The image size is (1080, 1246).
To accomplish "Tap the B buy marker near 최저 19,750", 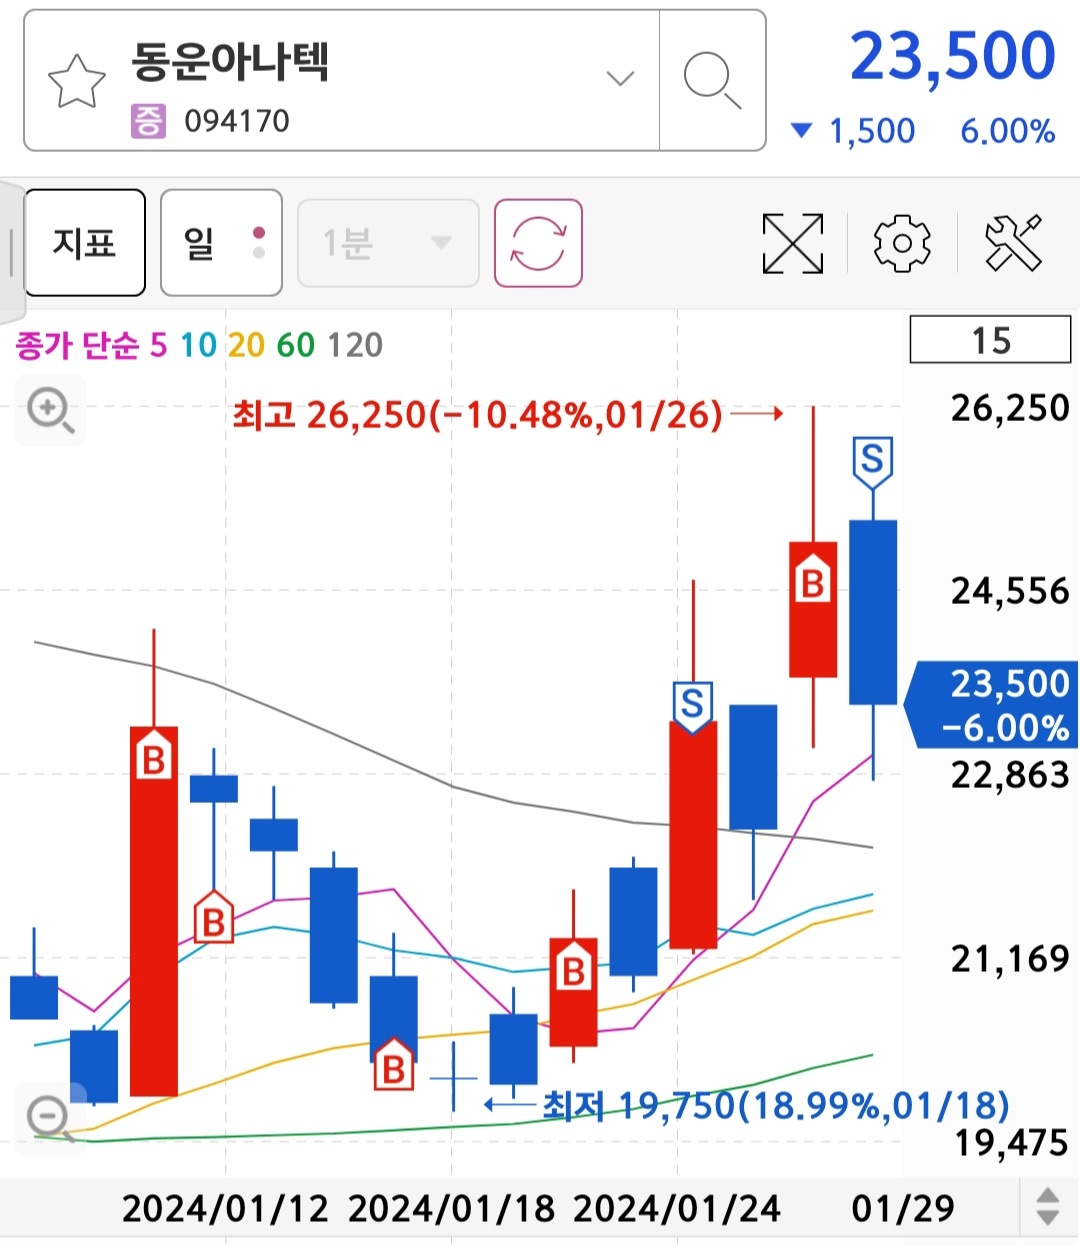I will [x=394, y=1065].
